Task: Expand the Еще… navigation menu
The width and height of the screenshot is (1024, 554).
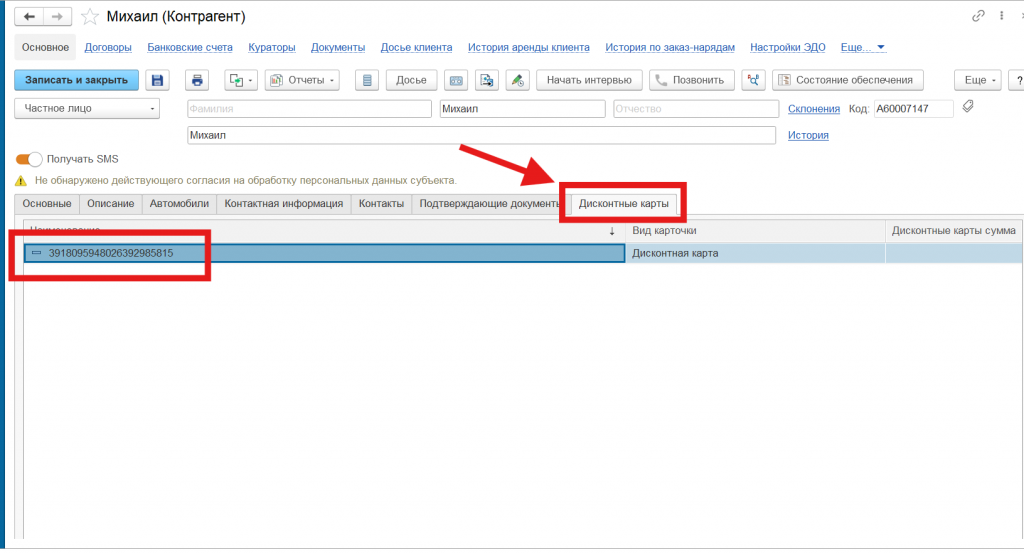Action: [863, 47]
